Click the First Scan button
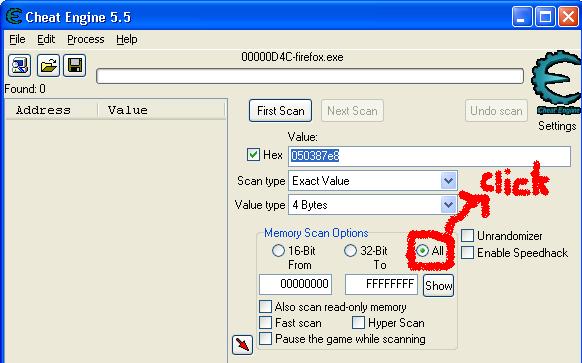This screenshot has width=582, height=363. (281, 111)
